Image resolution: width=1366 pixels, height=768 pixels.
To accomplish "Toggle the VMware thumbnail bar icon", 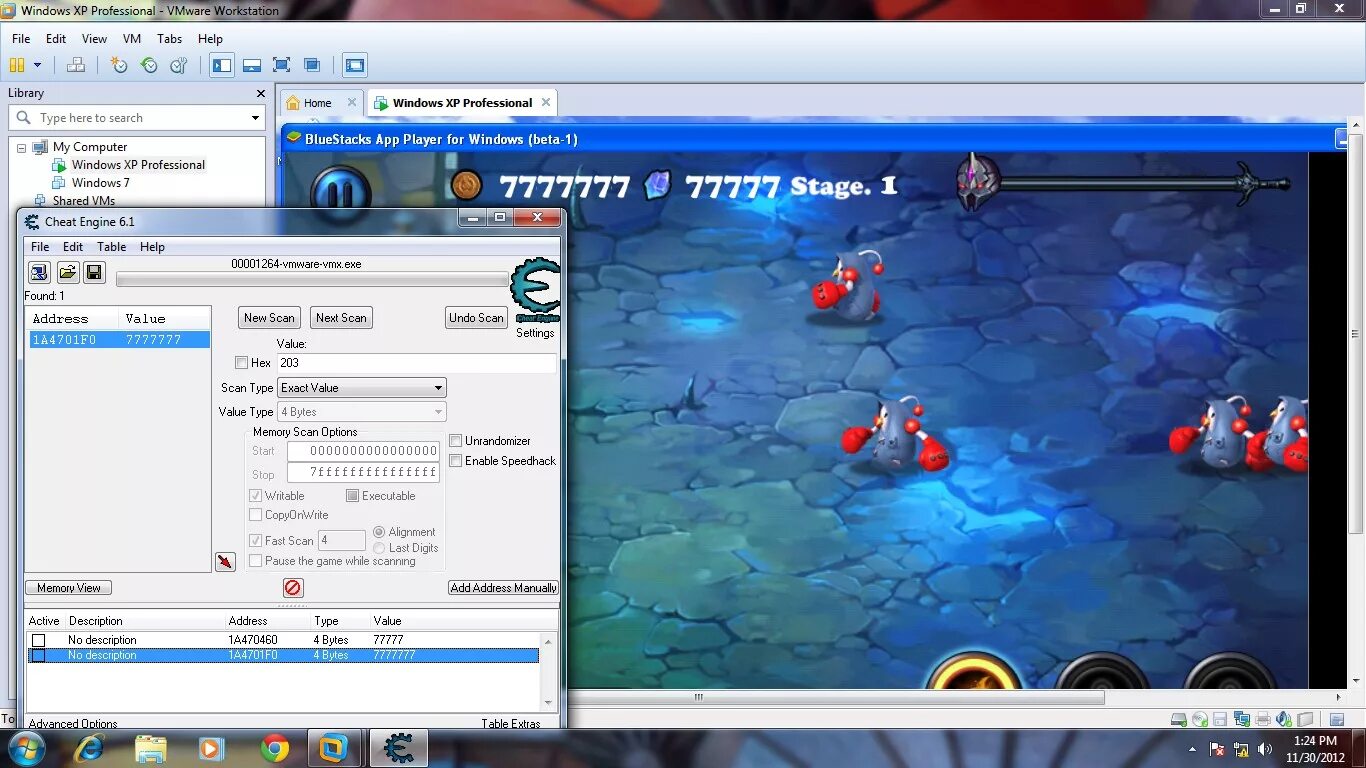I will pyautogui.click(x=252, y=65).
